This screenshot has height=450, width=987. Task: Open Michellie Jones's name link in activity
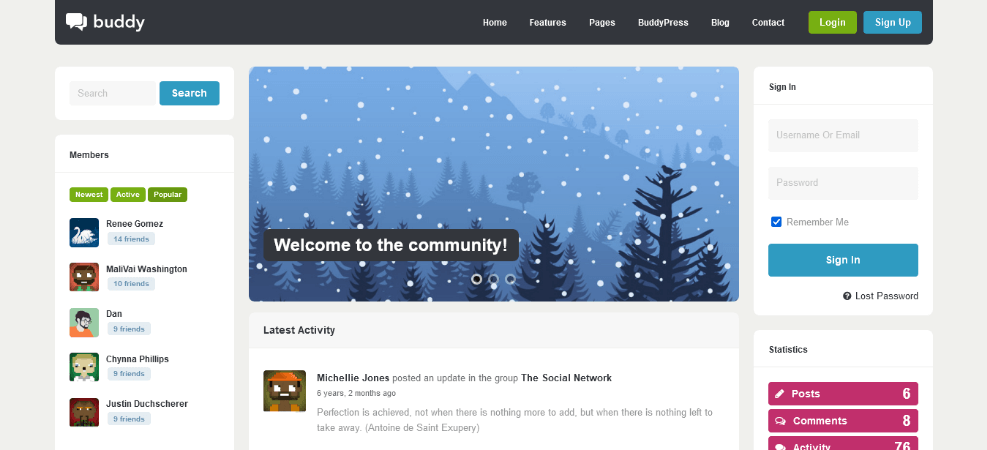click(353, 378)
